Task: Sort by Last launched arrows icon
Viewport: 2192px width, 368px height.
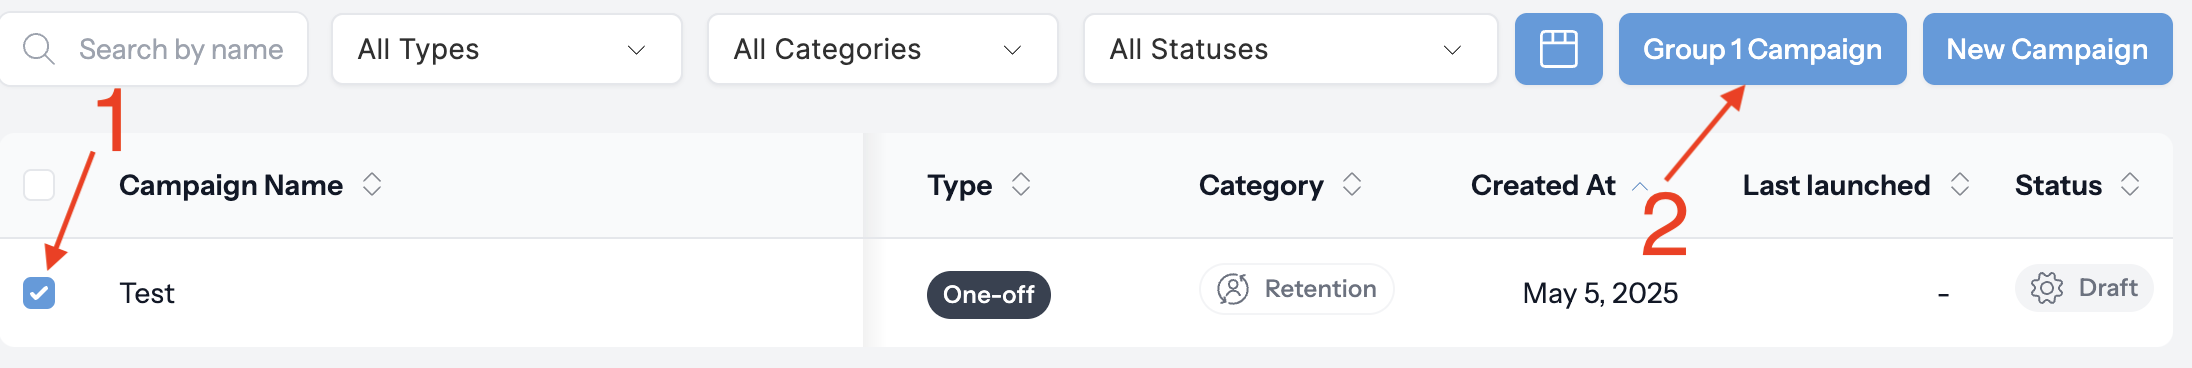Action: 1960,184
